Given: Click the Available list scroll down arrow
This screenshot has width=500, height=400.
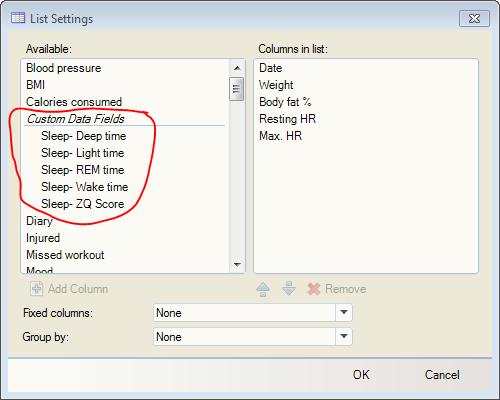Looking at the screenshot, I should [237, 265].
